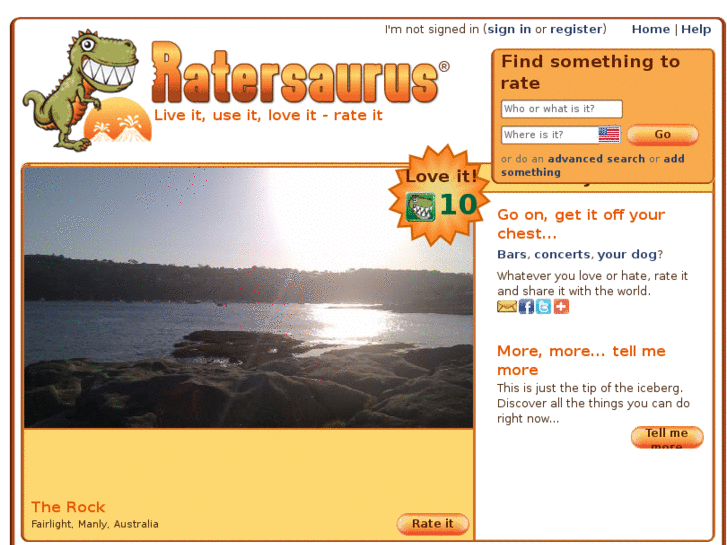Click the dinosaur mascot logo
727x545 pixels.
(x=86, y=90)
